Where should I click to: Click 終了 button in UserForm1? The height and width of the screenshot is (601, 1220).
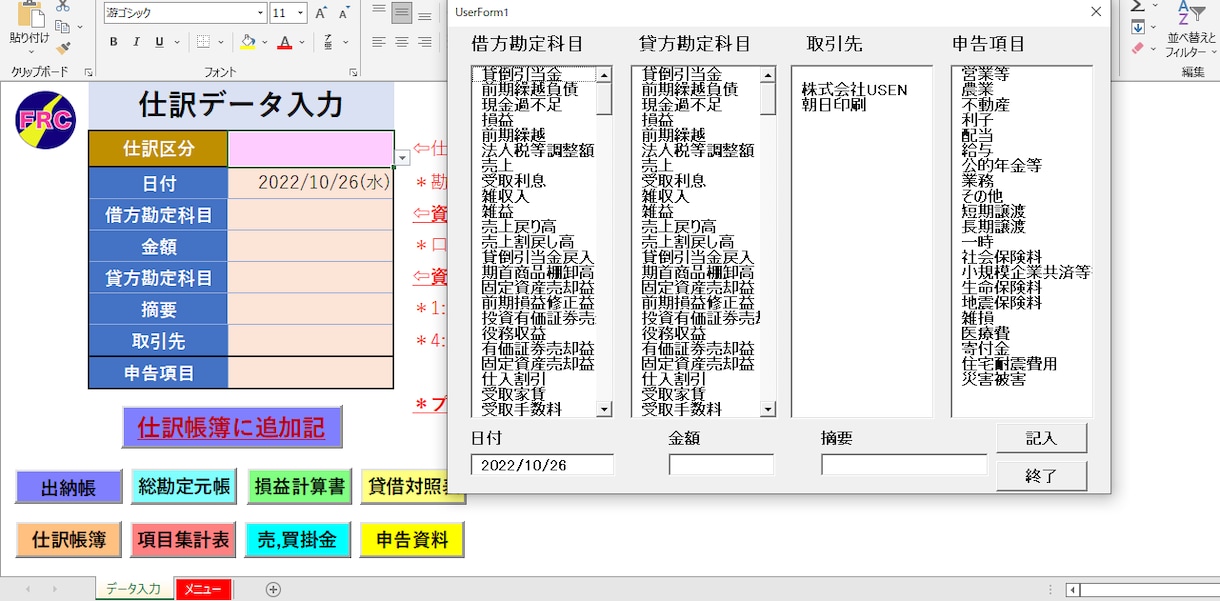pyautogui.click(x=1041, y=476)
